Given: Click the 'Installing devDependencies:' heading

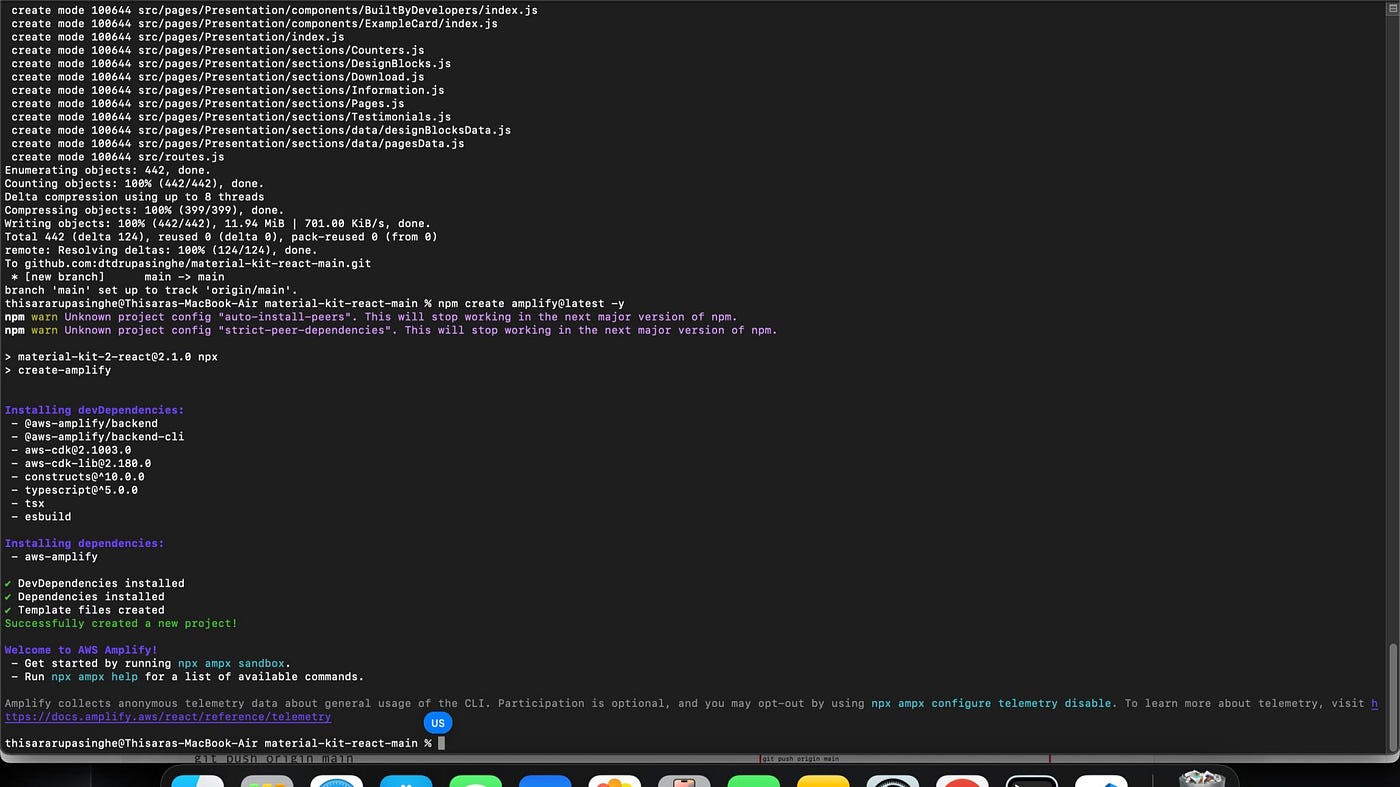Looking at the screenshot, I should click(94, 410).
